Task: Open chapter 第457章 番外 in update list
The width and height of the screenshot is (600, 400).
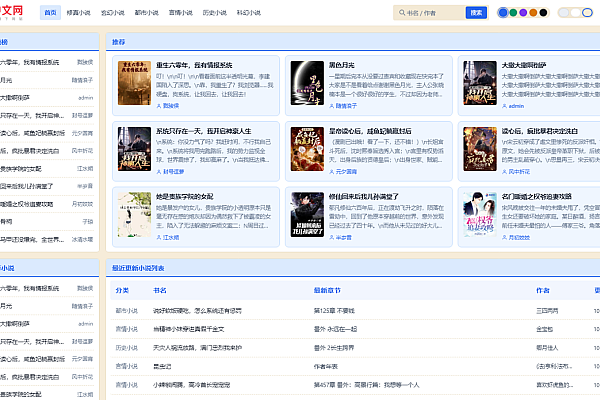Action: point(366,385)
